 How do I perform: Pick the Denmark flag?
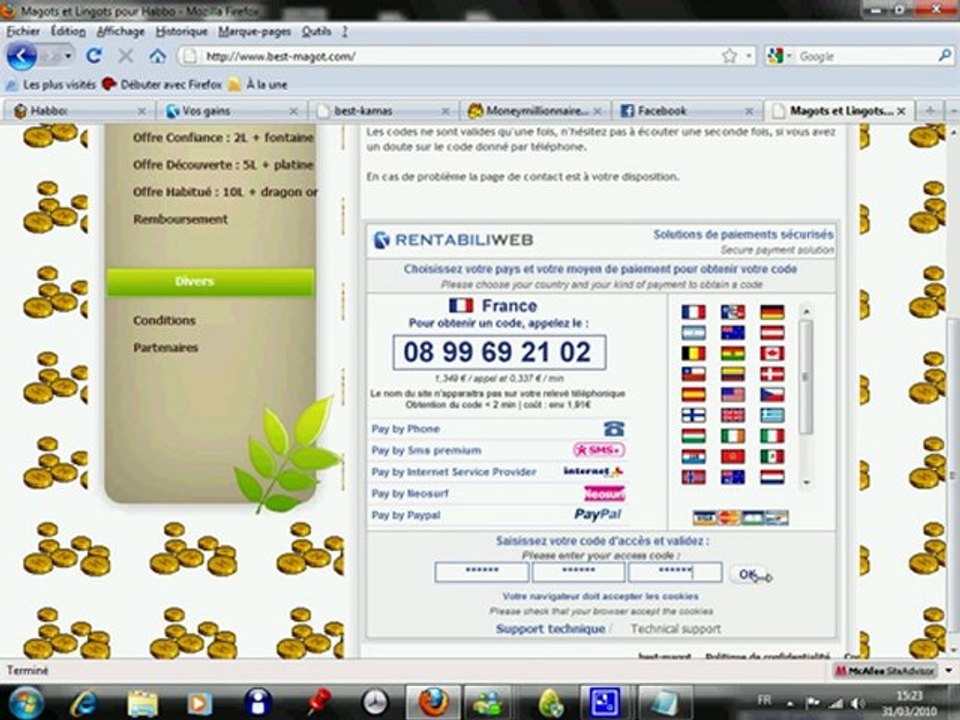[x=772, y=374]
